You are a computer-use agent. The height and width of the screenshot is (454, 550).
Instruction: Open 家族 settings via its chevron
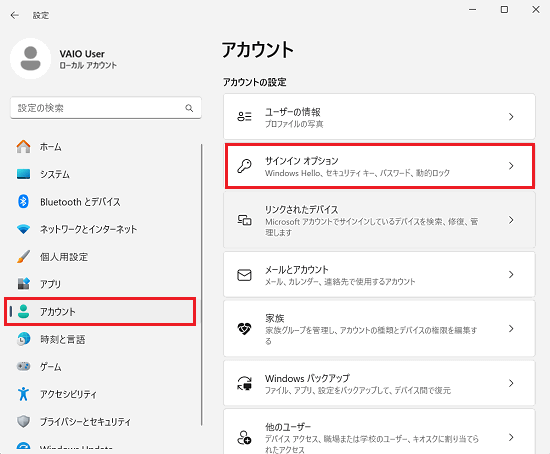(x=511, y=329)
